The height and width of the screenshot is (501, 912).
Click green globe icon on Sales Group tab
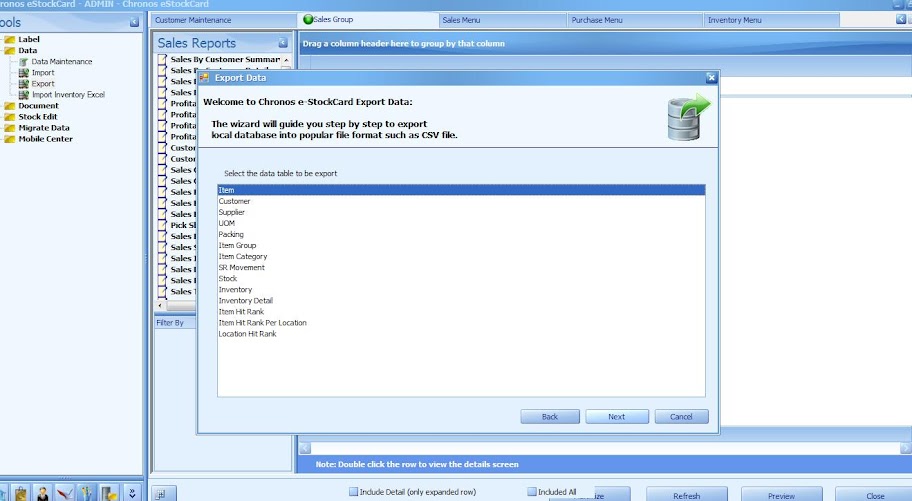coord(308,20)
